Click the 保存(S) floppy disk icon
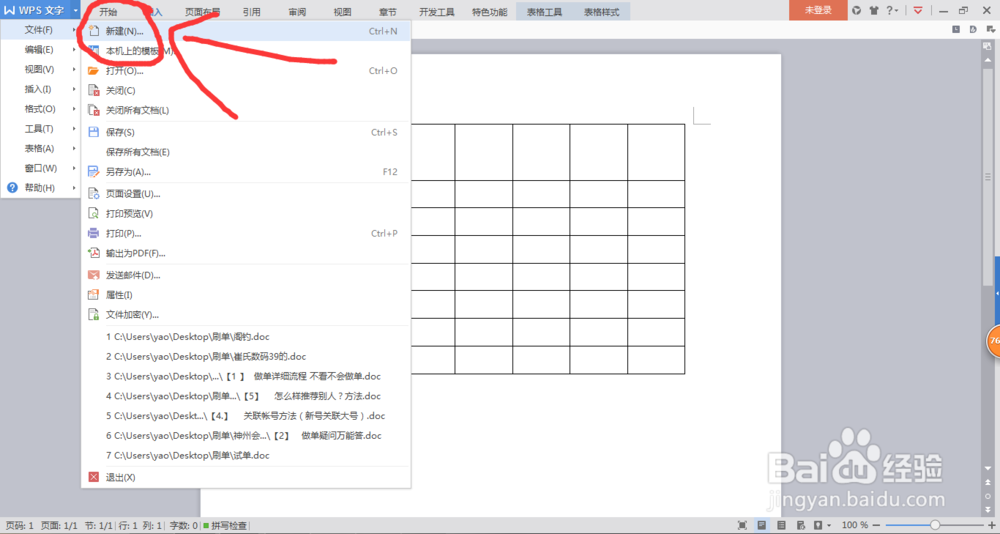This screenshot has width=1000, height=534. (94, 132)
